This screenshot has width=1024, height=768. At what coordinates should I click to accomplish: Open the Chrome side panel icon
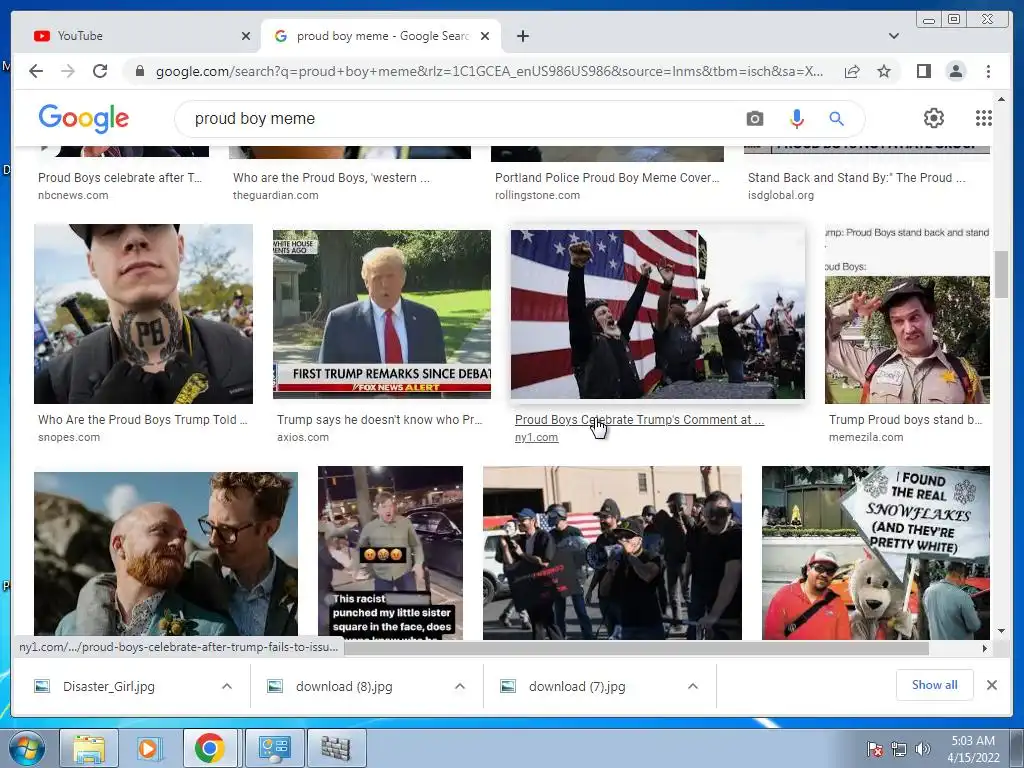(x=923, y=71)
